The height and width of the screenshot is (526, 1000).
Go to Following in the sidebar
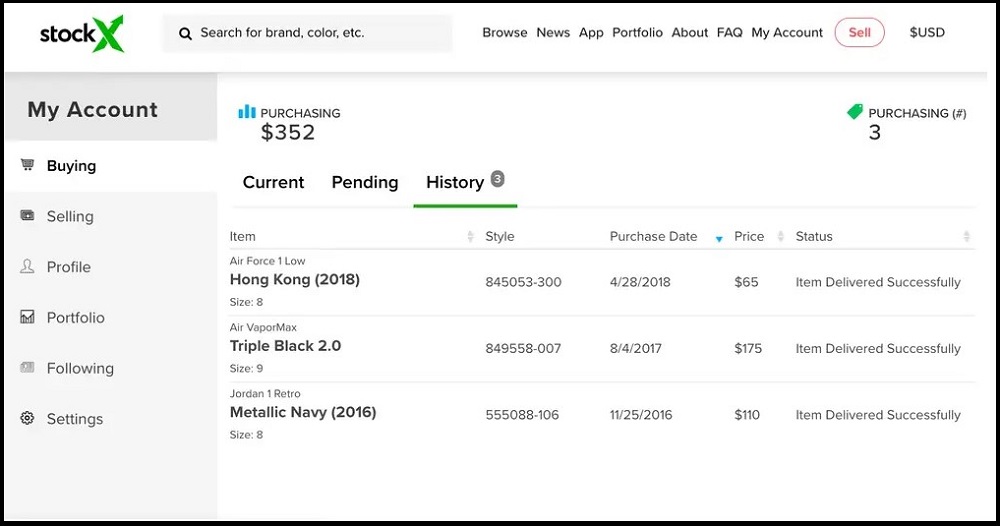[80, 369]
